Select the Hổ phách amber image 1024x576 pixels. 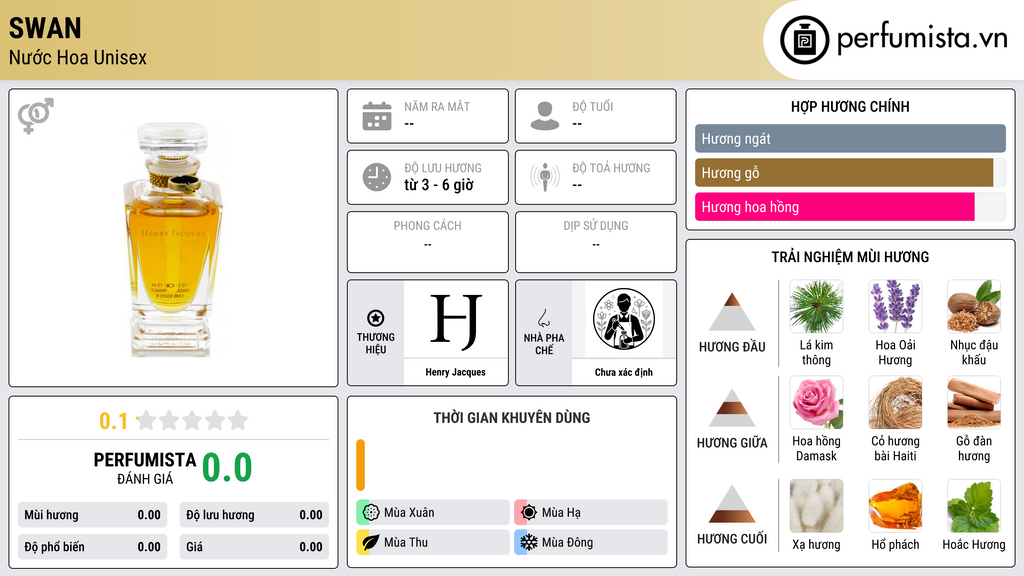click(x=895, y=506)
